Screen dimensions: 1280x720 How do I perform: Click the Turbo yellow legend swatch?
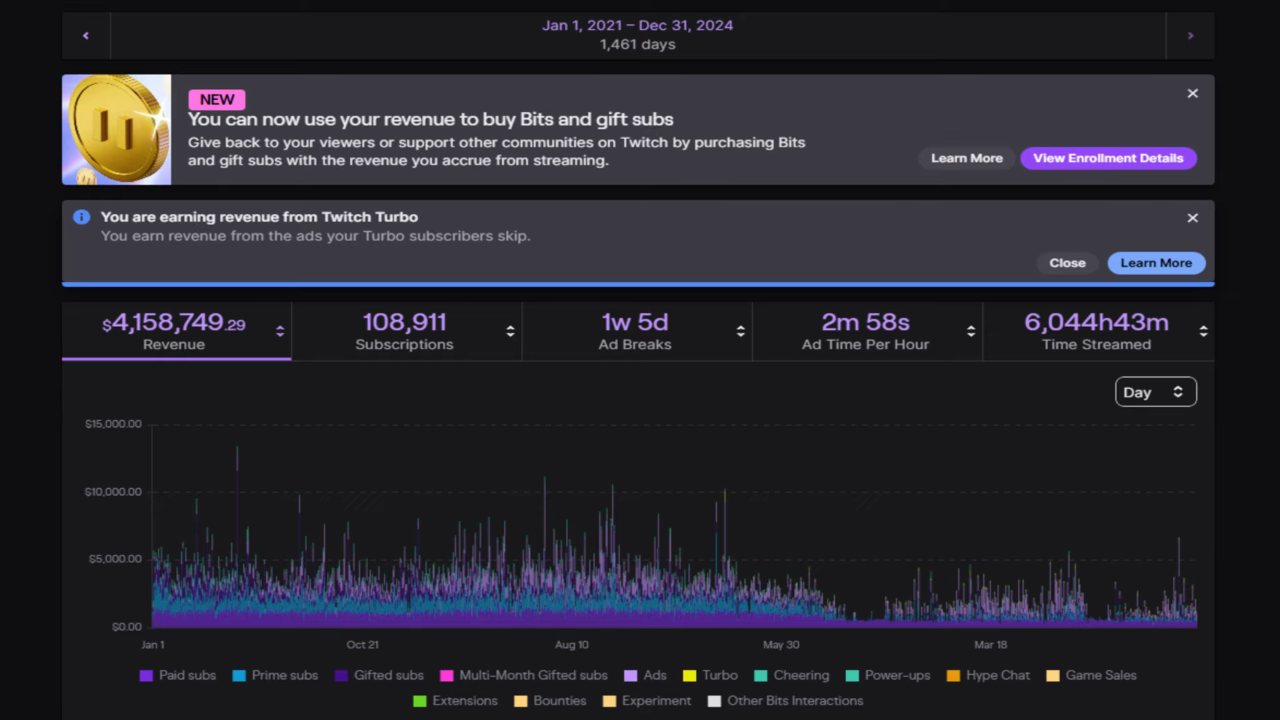click(x=689, y=676)
